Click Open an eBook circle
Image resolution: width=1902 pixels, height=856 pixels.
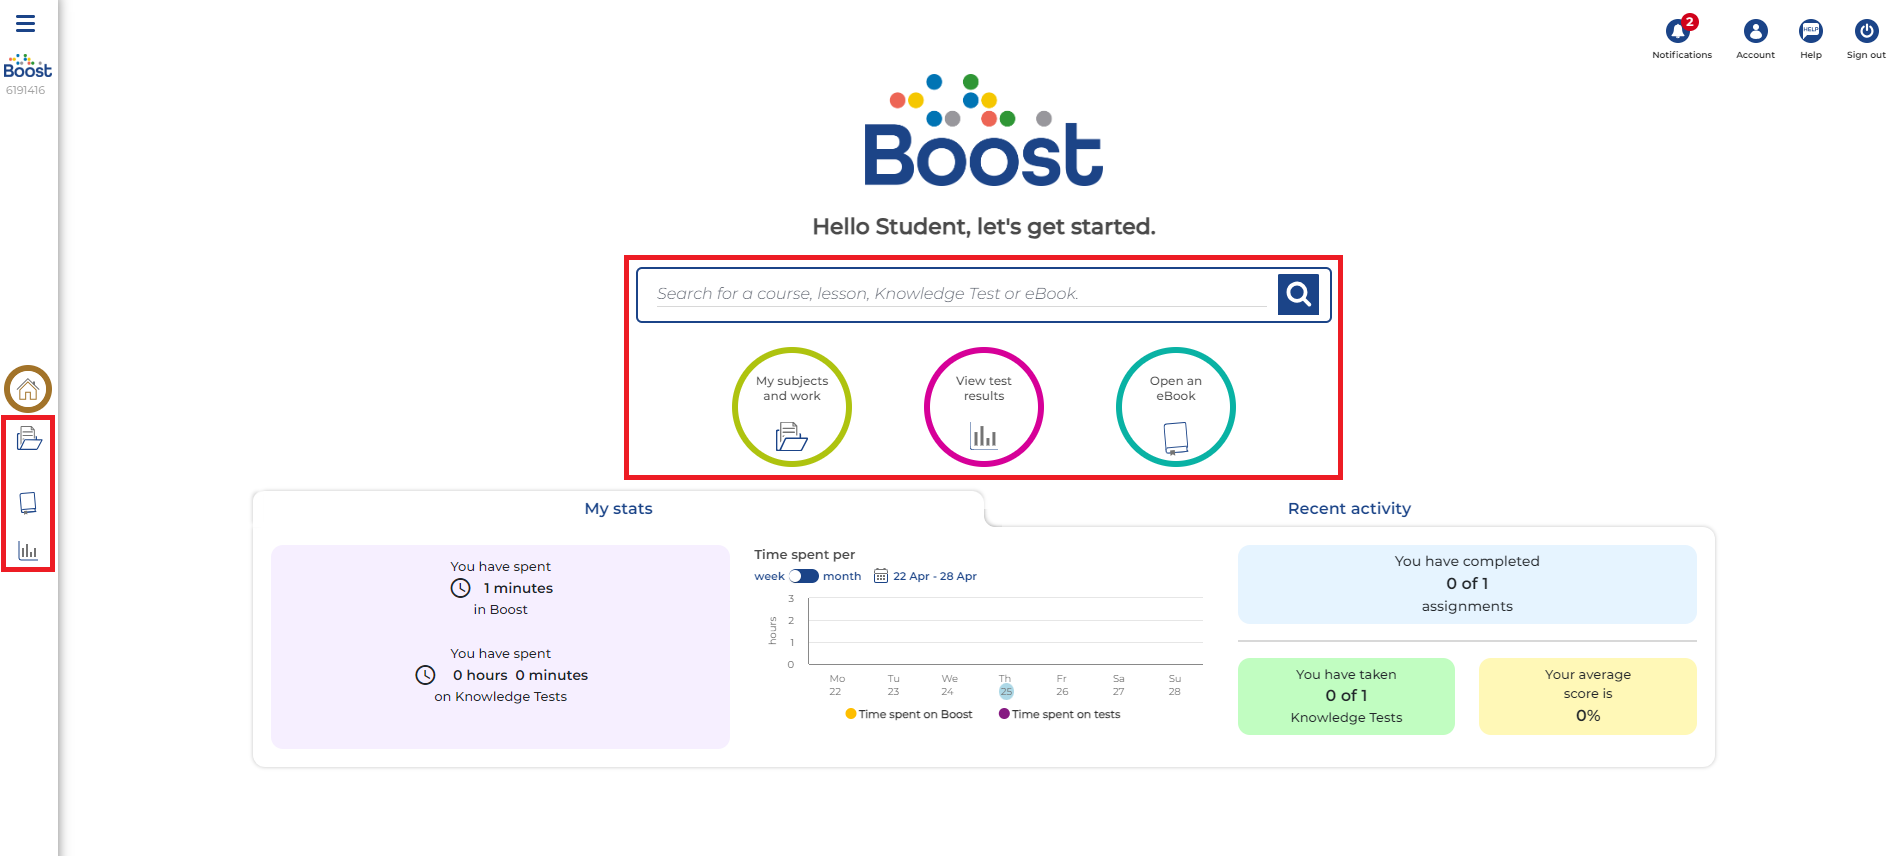1176,407
